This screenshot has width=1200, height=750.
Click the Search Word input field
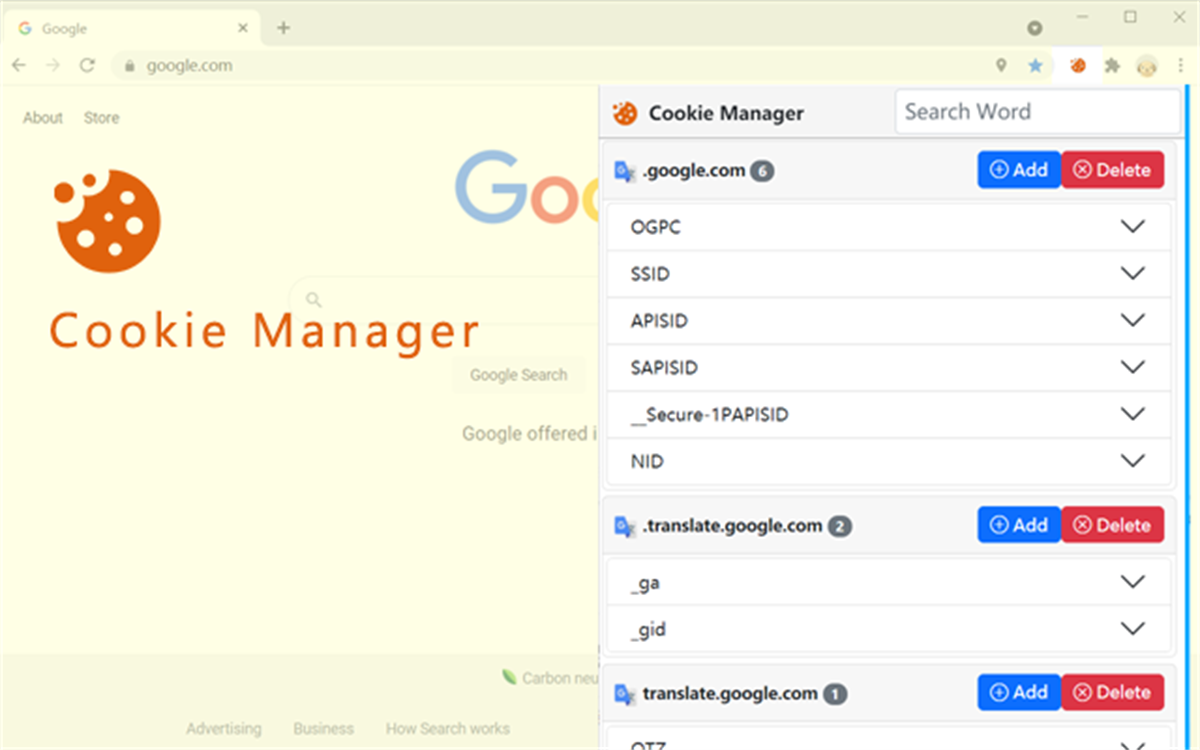1038,112
